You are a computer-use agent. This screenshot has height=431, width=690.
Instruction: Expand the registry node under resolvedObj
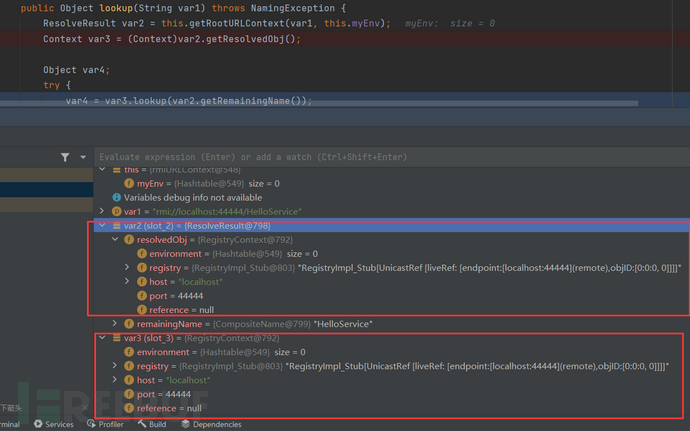[x=127, y=268]
